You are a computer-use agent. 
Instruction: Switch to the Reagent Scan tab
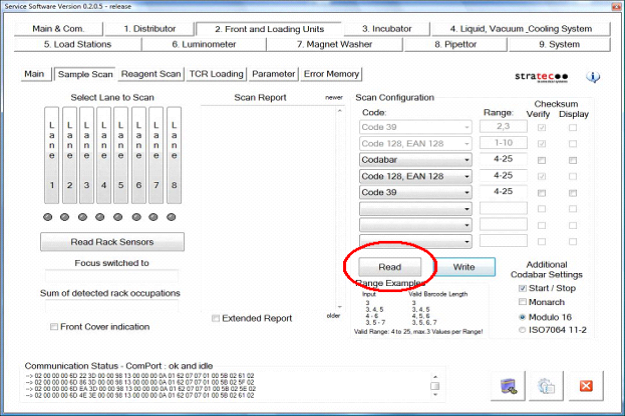pos(150,74)
